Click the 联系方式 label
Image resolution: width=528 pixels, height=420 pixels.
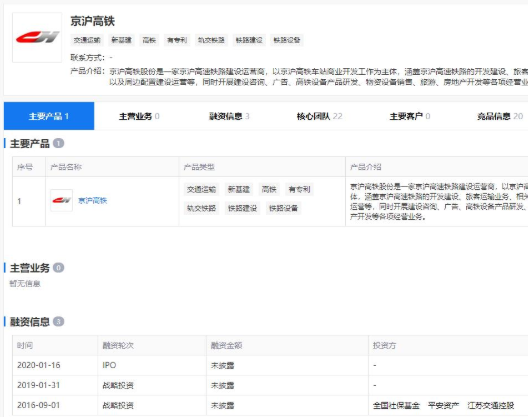pos(88,58)
